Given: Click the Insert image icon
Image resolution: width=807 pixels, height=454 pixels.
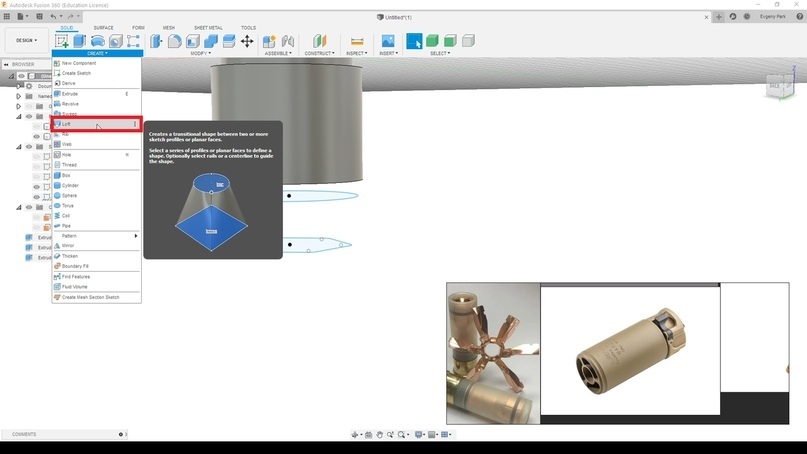Looking at the screenshot, I should [387, 41].
